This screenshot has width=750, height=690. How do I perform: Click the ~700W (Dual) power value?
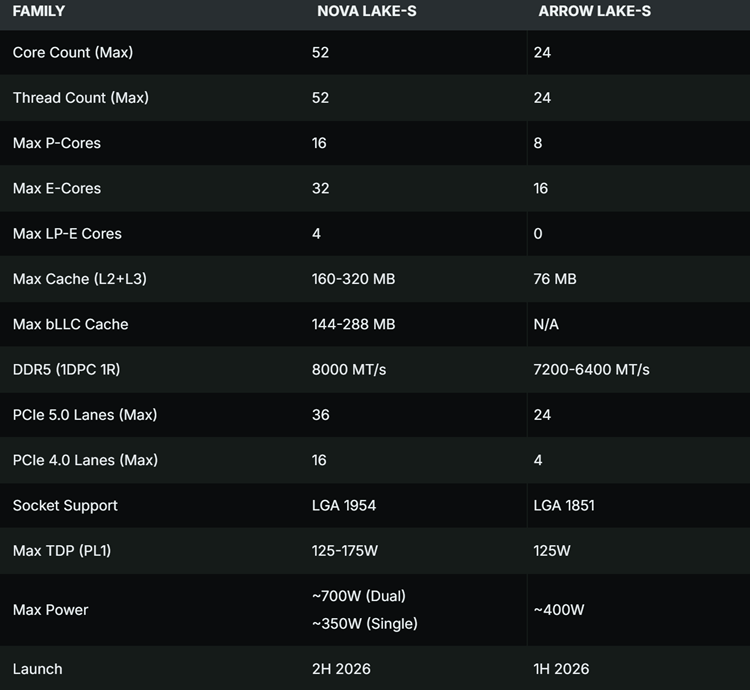[x=358, y=596]
